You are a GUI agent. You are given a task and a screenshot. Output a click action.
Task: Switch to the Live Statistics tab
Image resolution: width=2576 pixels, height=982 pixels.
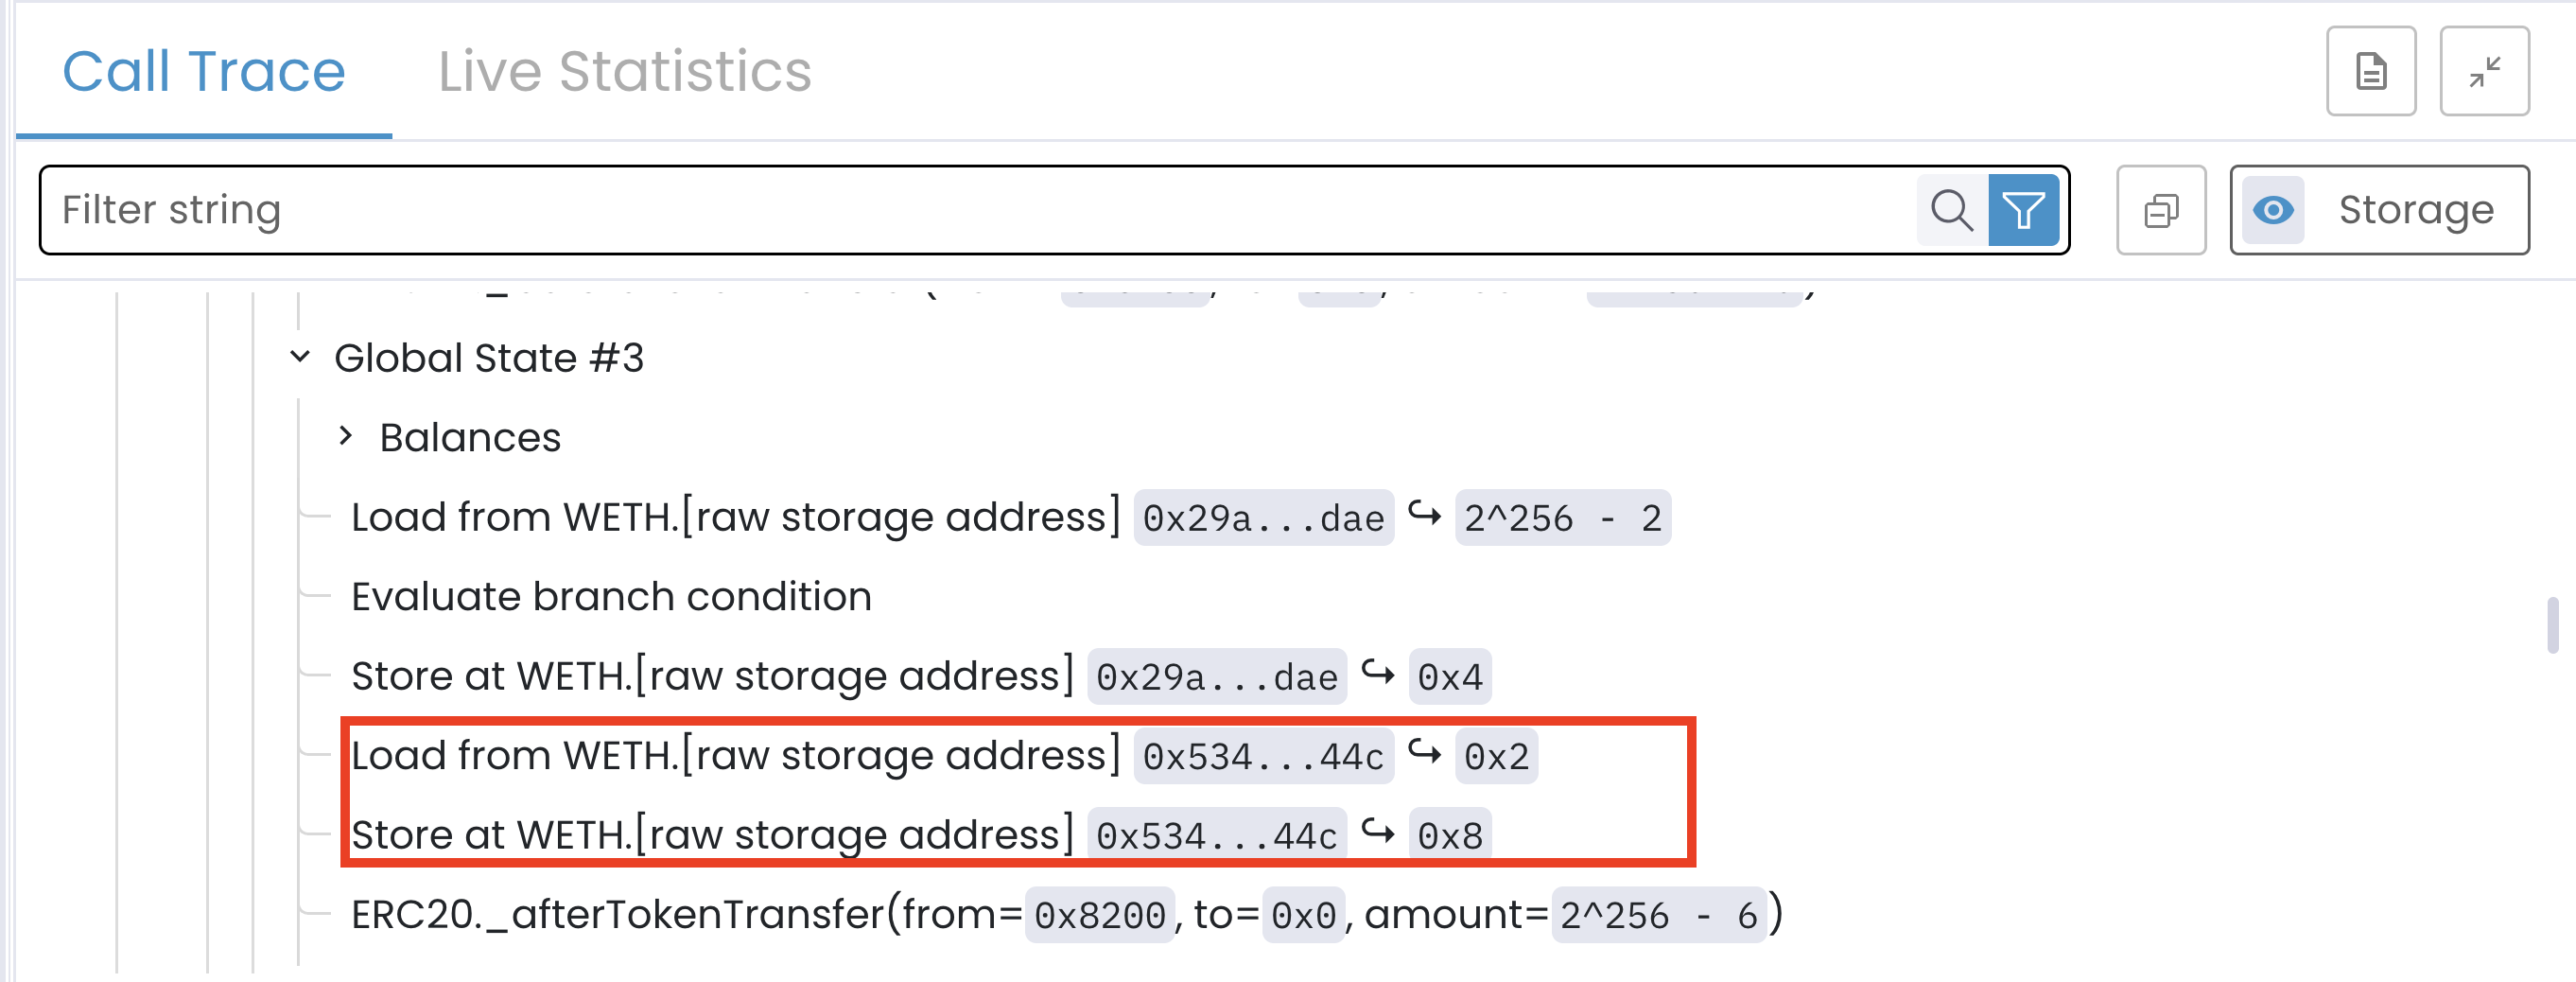point(624,72)
